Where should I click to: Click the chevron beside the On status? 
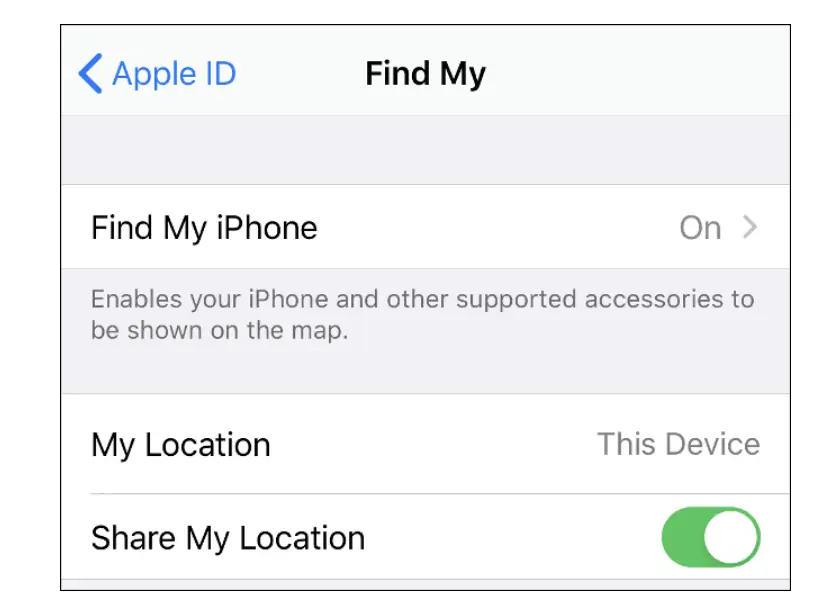pyautogui.click(x=750, y=227)
